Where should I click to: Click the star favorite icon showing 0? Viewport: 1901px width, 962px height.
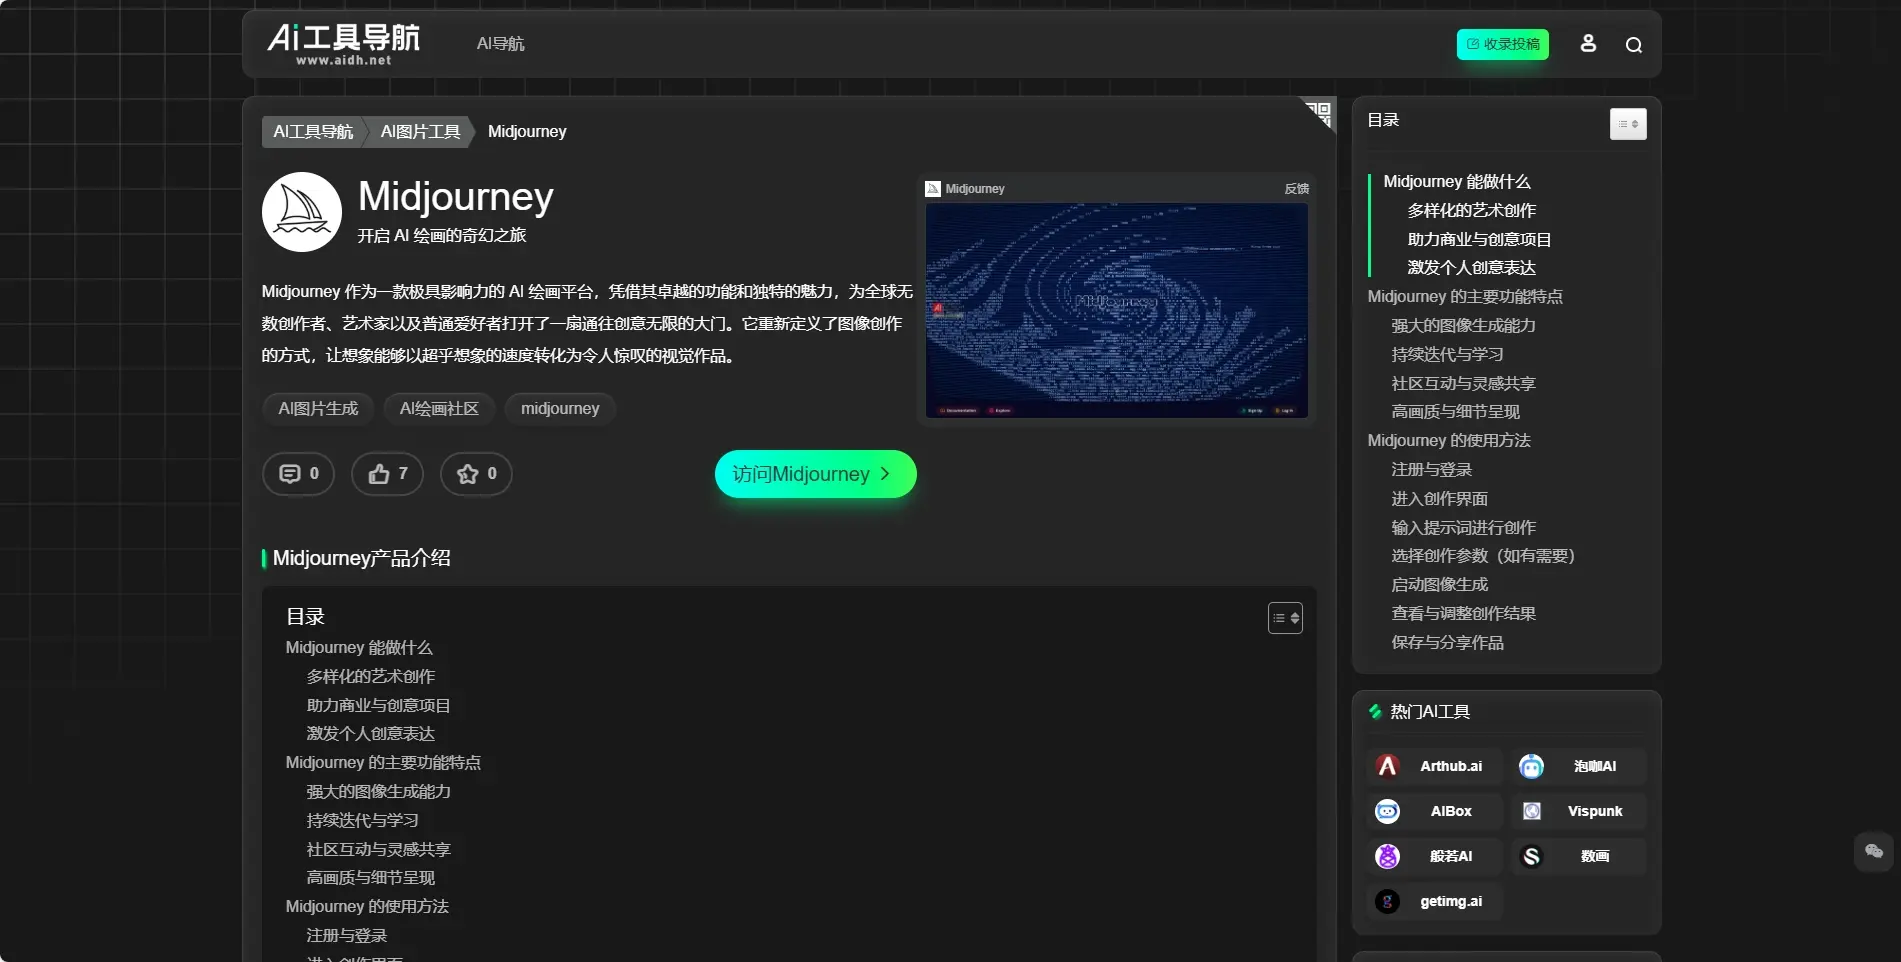(475, 474)
